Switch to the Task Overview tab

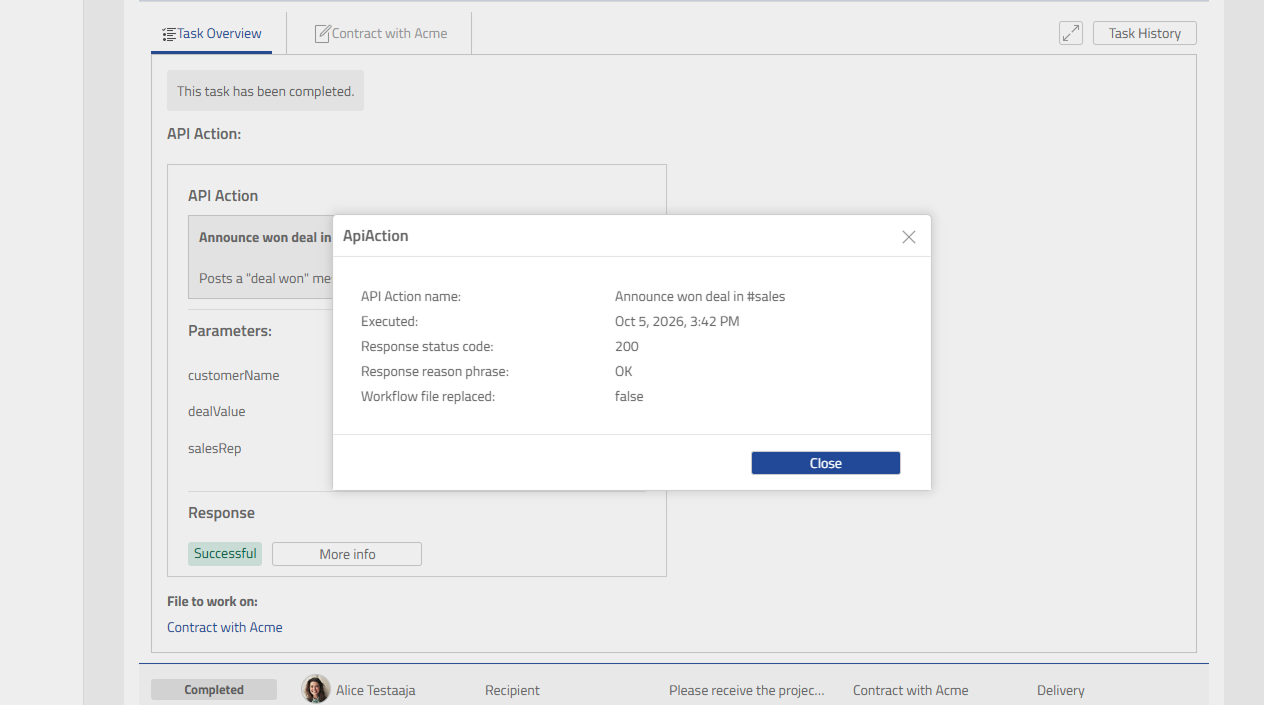click(212, 33)
